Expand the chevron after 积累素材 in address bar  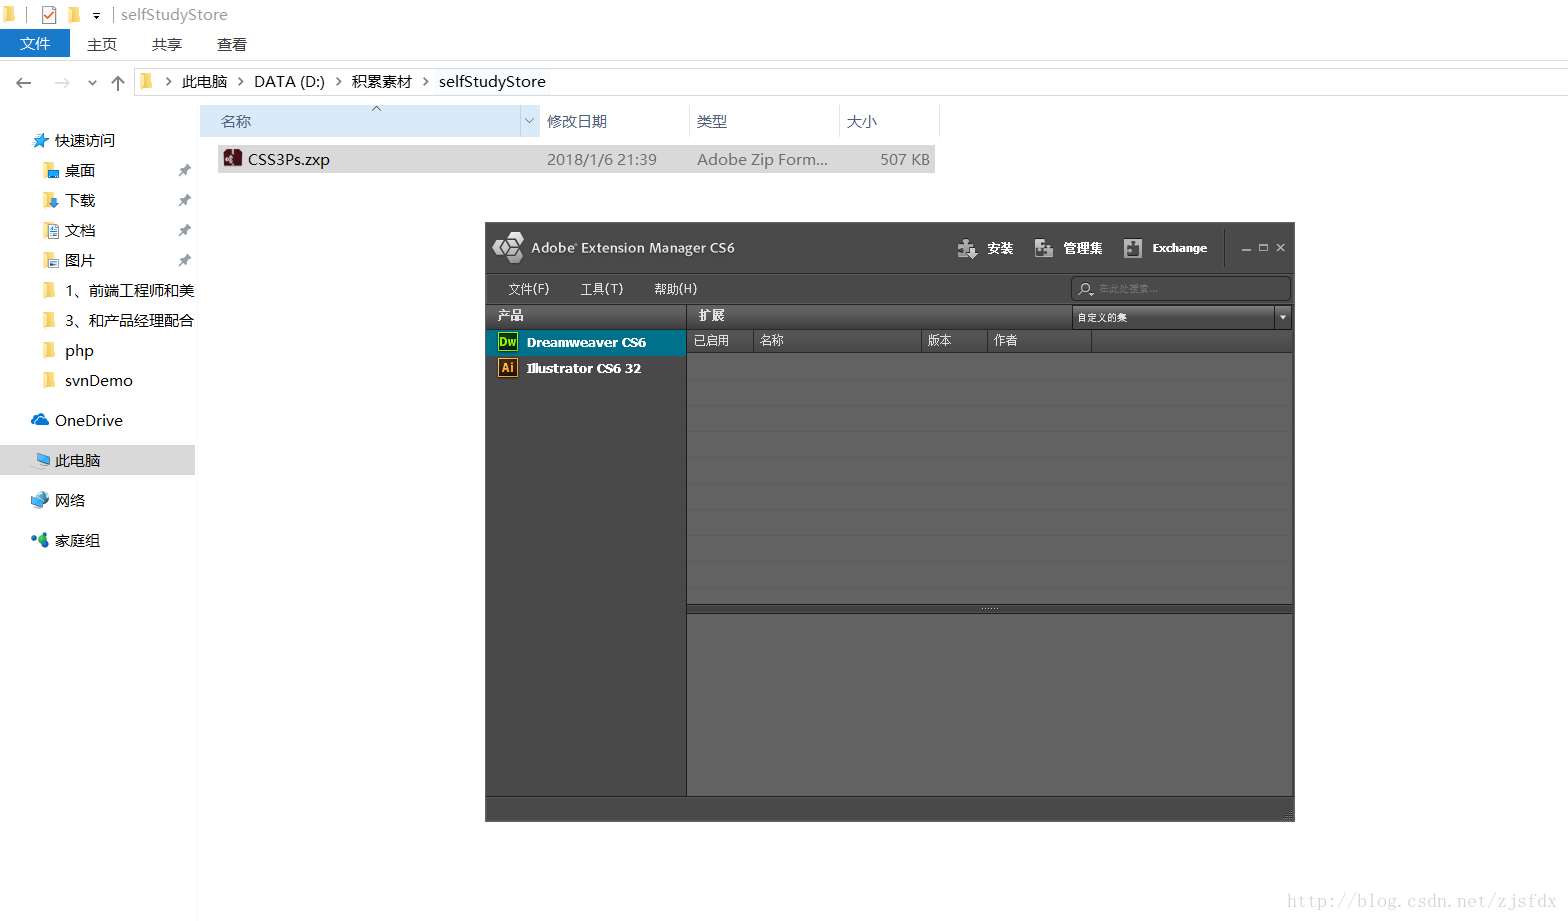point(426,82)
